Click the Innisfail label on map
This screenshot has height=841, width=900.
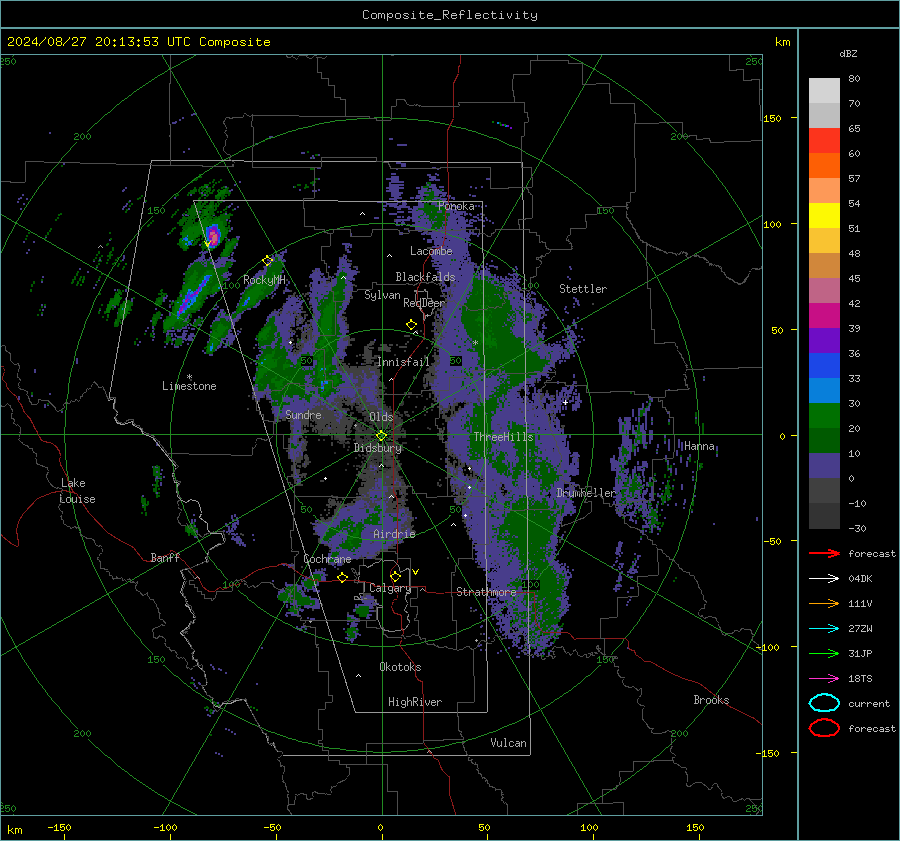pyautogui.click(x=403, y=362)
